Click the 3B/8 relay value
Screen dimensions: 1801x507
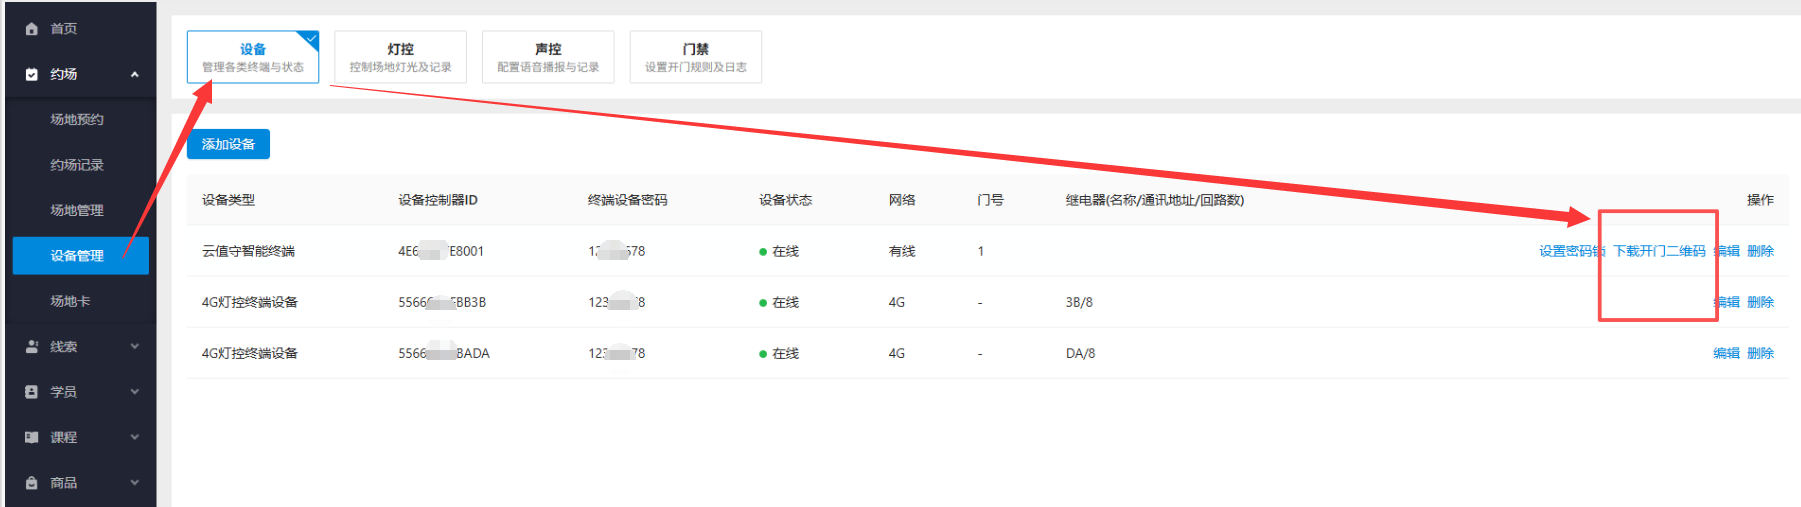[x=1079, y=302]
